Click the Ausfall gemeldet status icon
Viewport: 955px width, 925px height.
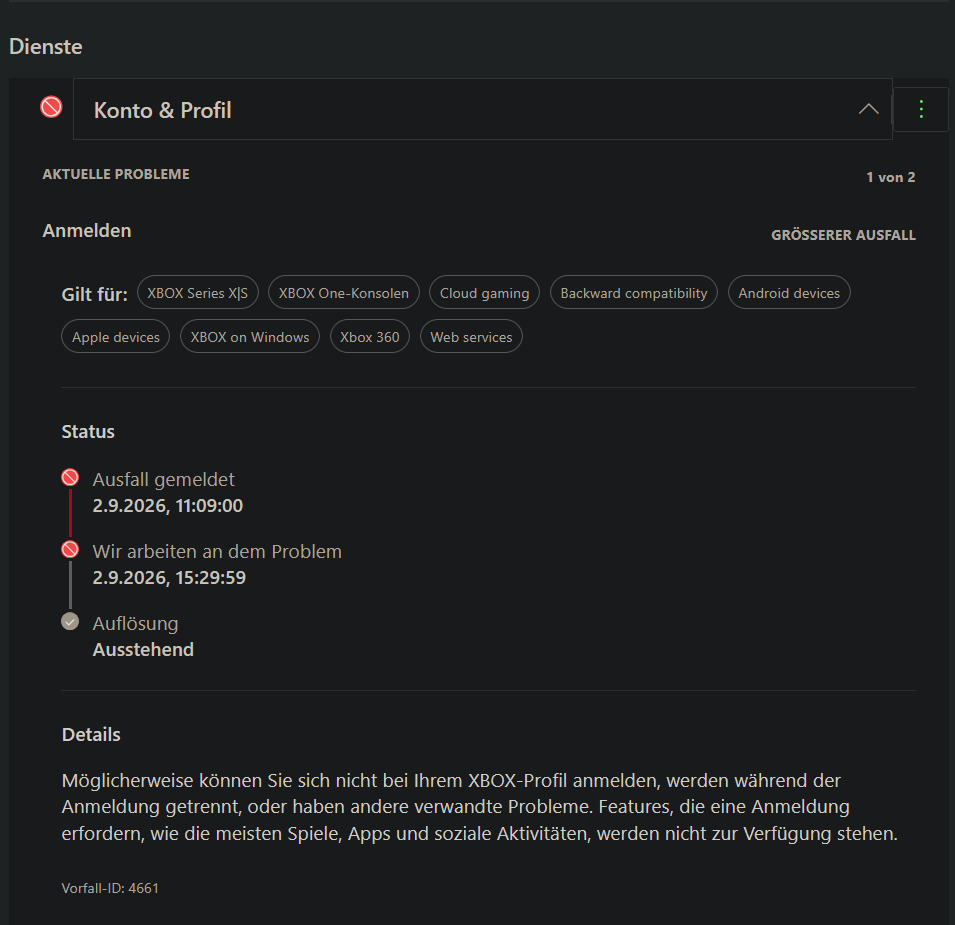[70, 477]
